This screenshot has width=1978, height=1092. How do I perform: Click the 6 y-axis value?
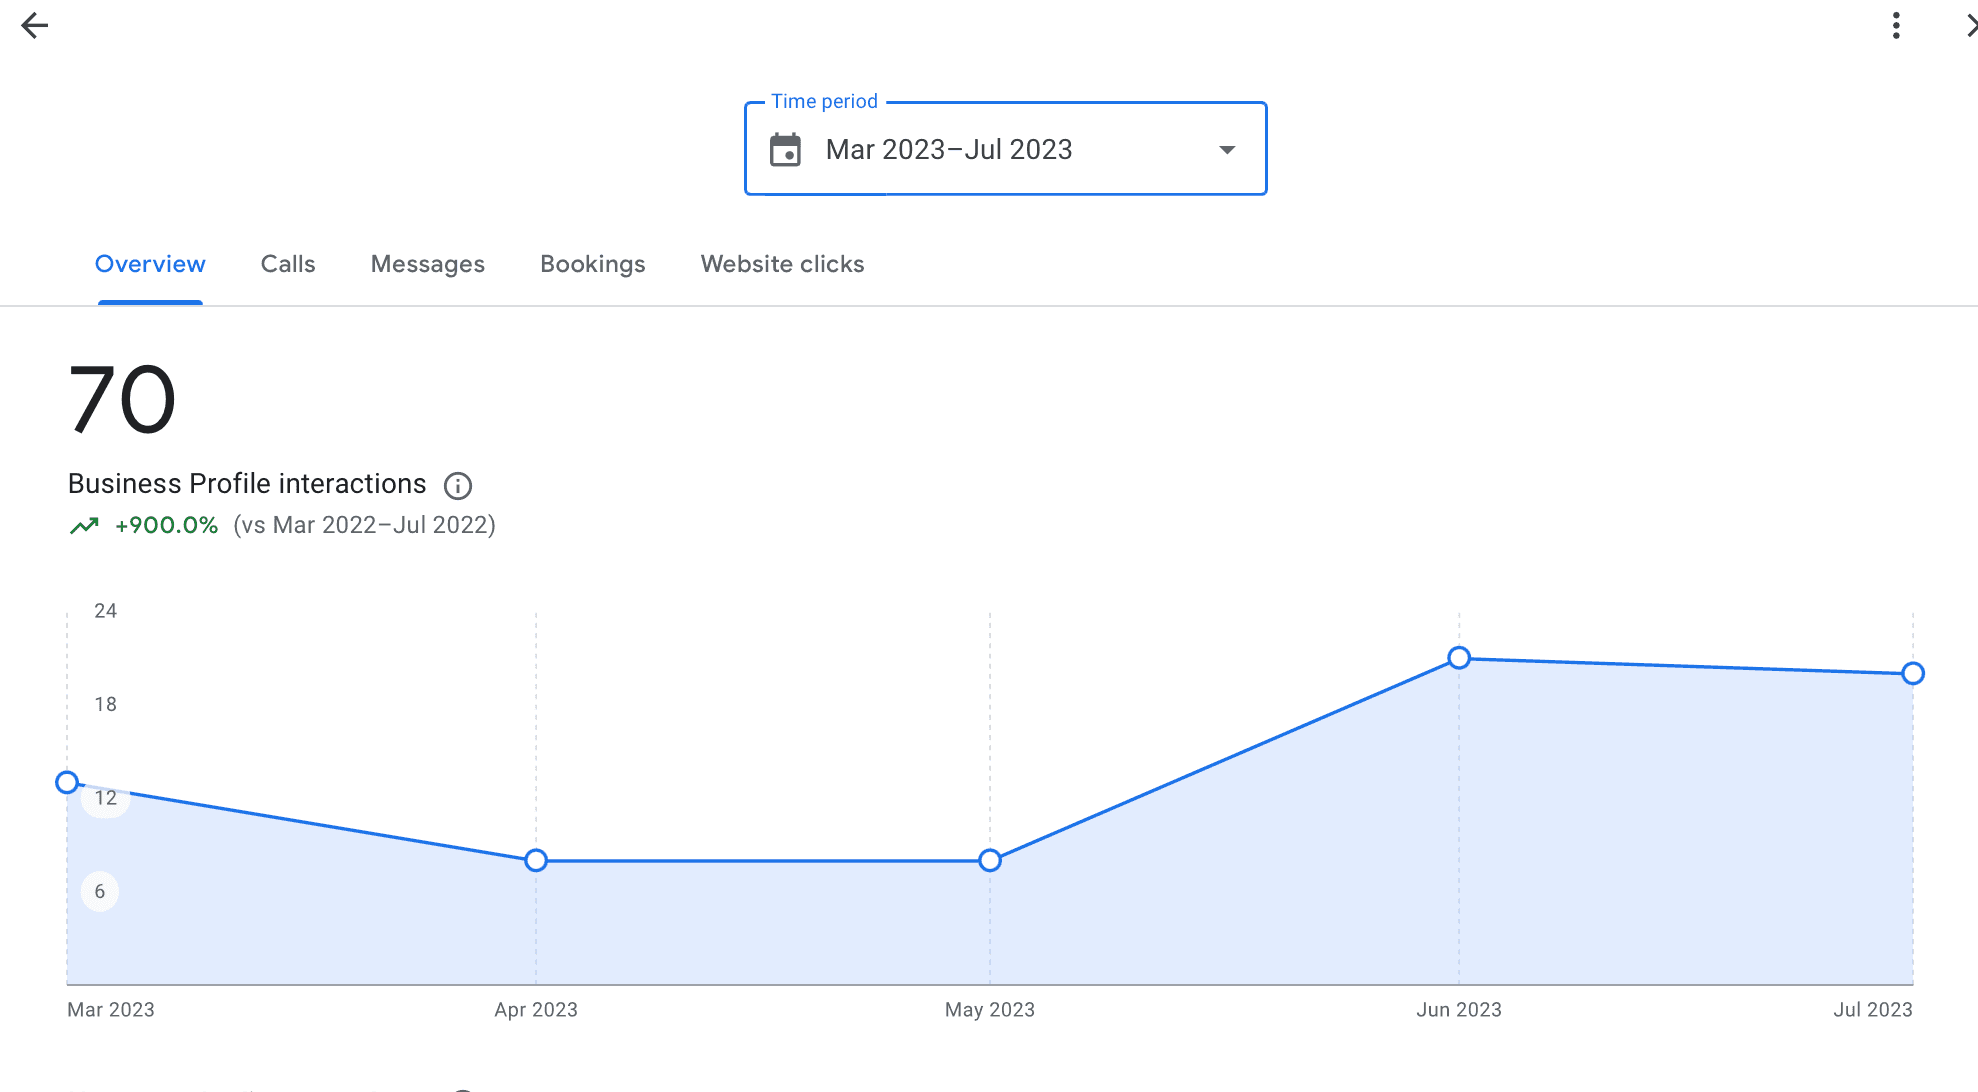tap(100, 892)
